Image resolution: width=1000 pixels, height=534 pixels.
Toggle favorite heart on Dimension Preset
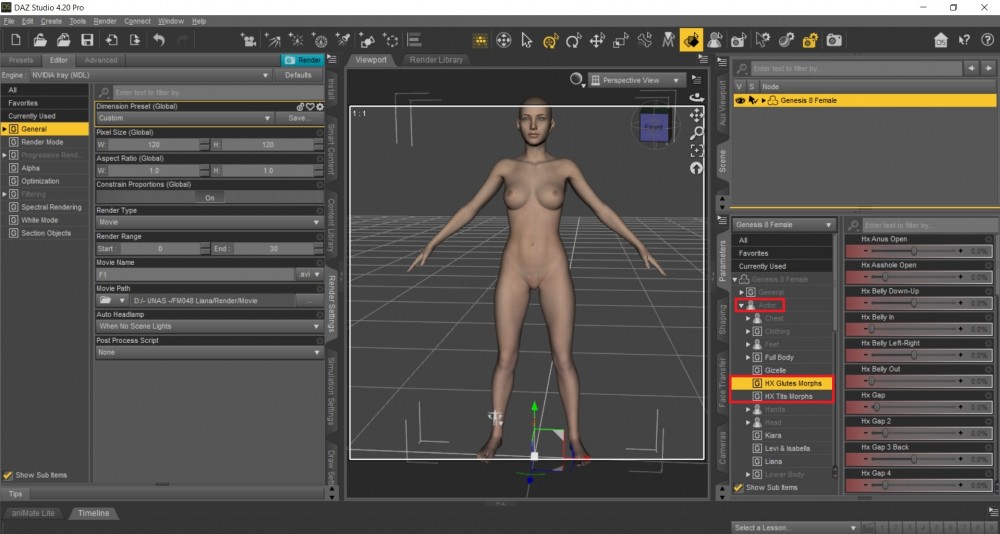pos(310,107)
